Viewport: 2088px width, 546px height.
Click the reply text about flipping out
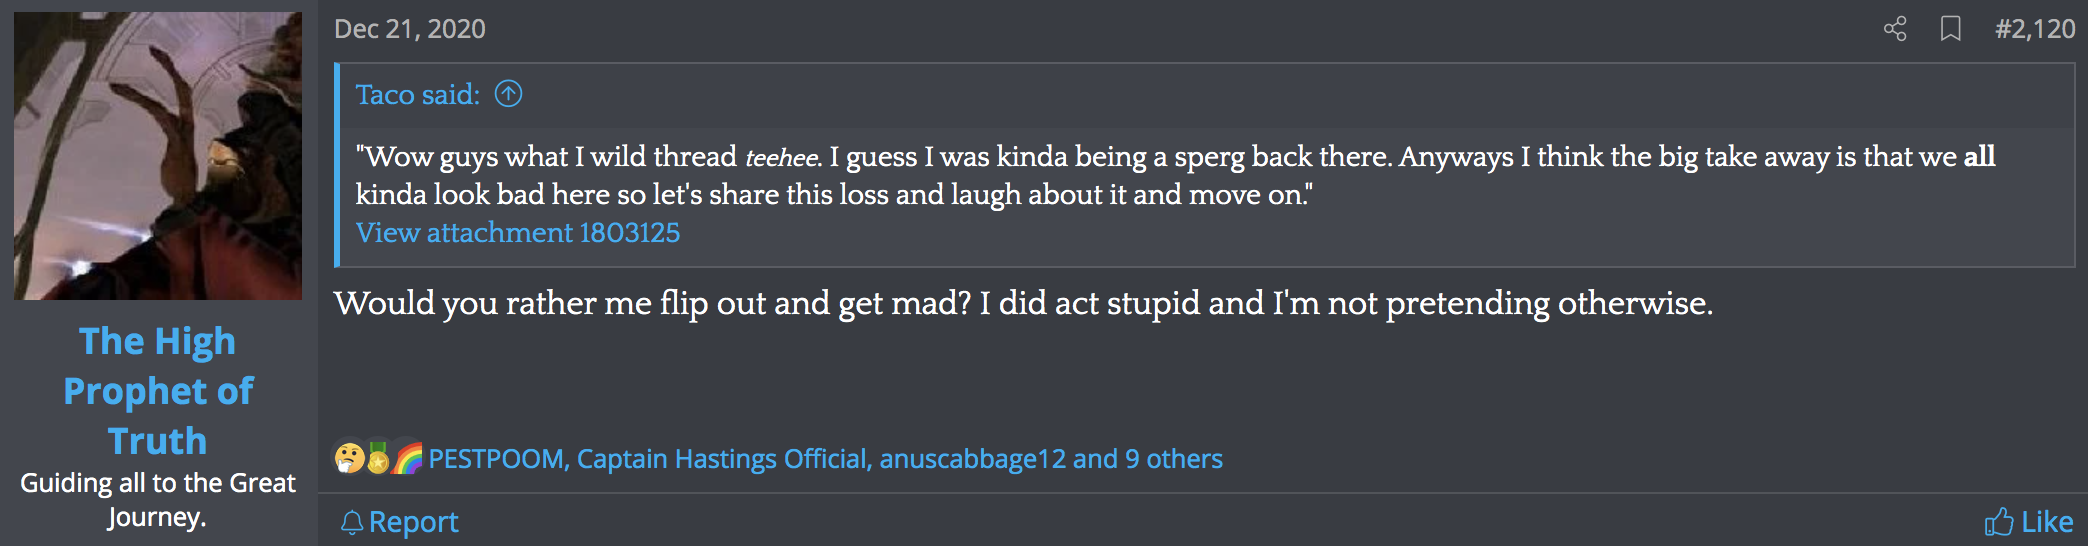pos(1023,303)
